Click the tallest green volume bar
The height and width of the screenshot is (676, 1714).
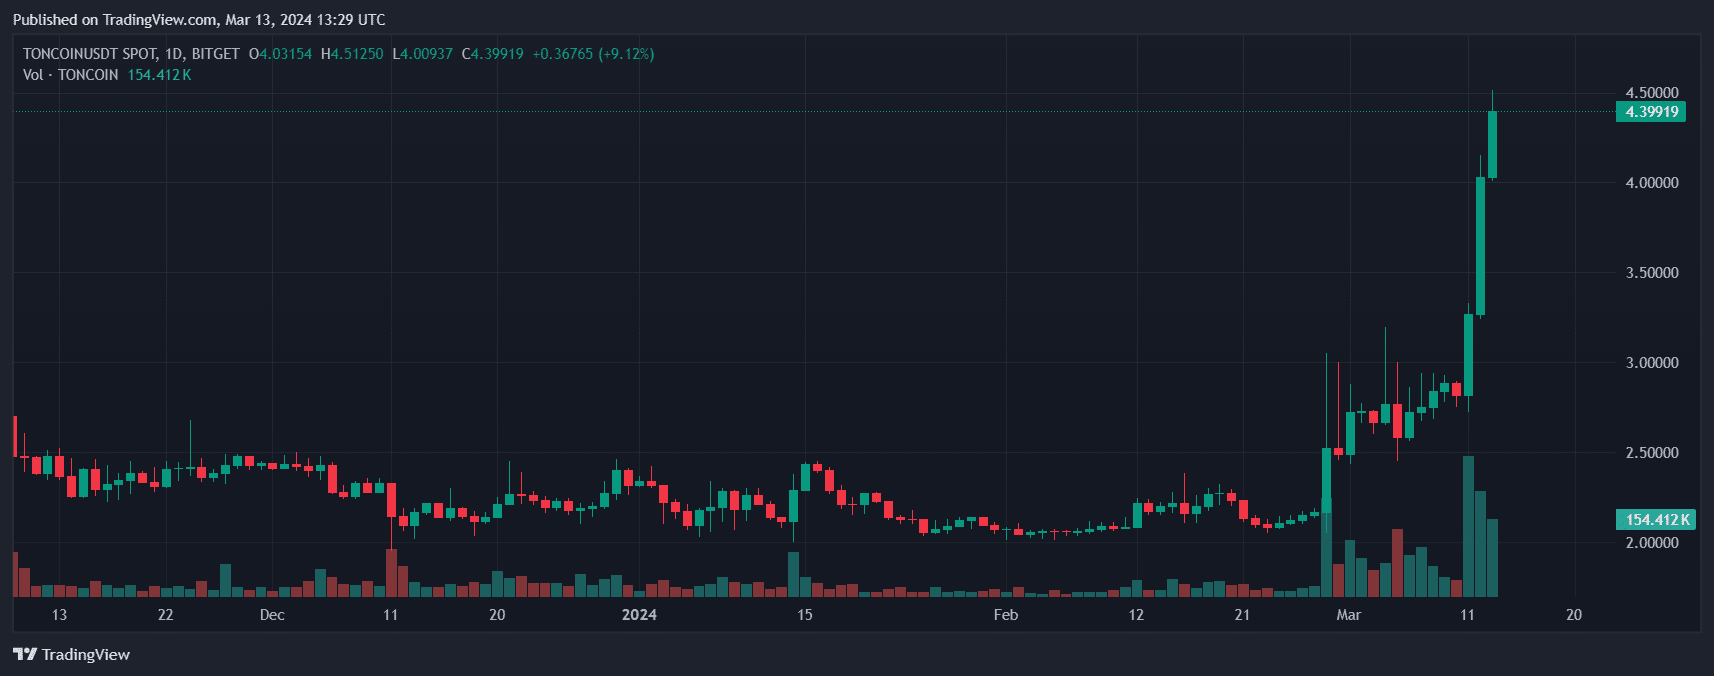[x=1468, y=526]
